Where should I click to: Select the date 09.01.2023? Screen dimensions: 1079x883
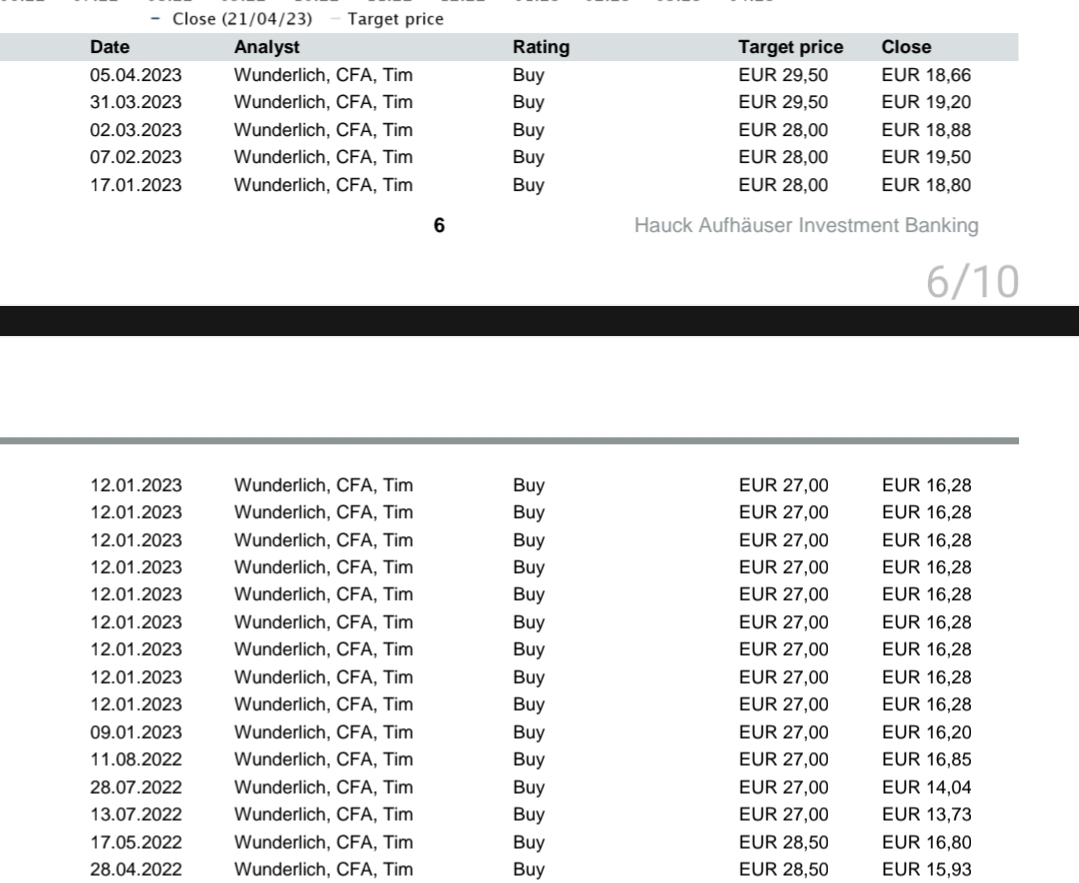[136, 732]
